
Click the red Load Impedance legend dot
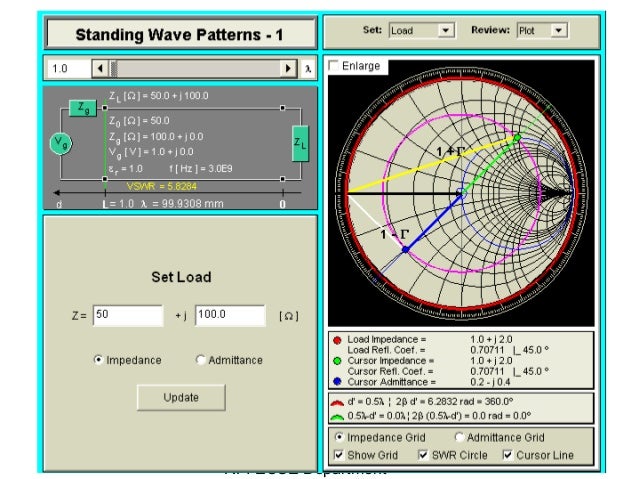click(x=337, y=340)
